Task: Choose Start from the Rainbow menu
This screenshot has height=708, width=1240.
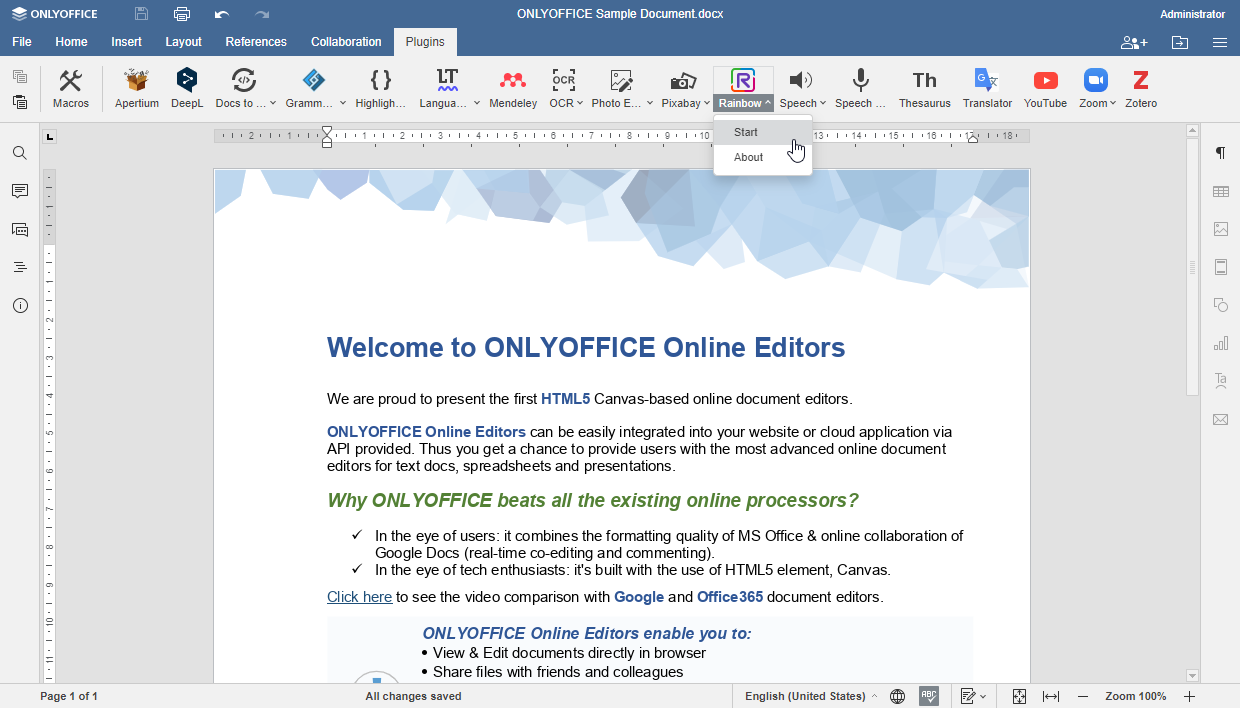Action: pyautogui.click(x=763, y=132)
